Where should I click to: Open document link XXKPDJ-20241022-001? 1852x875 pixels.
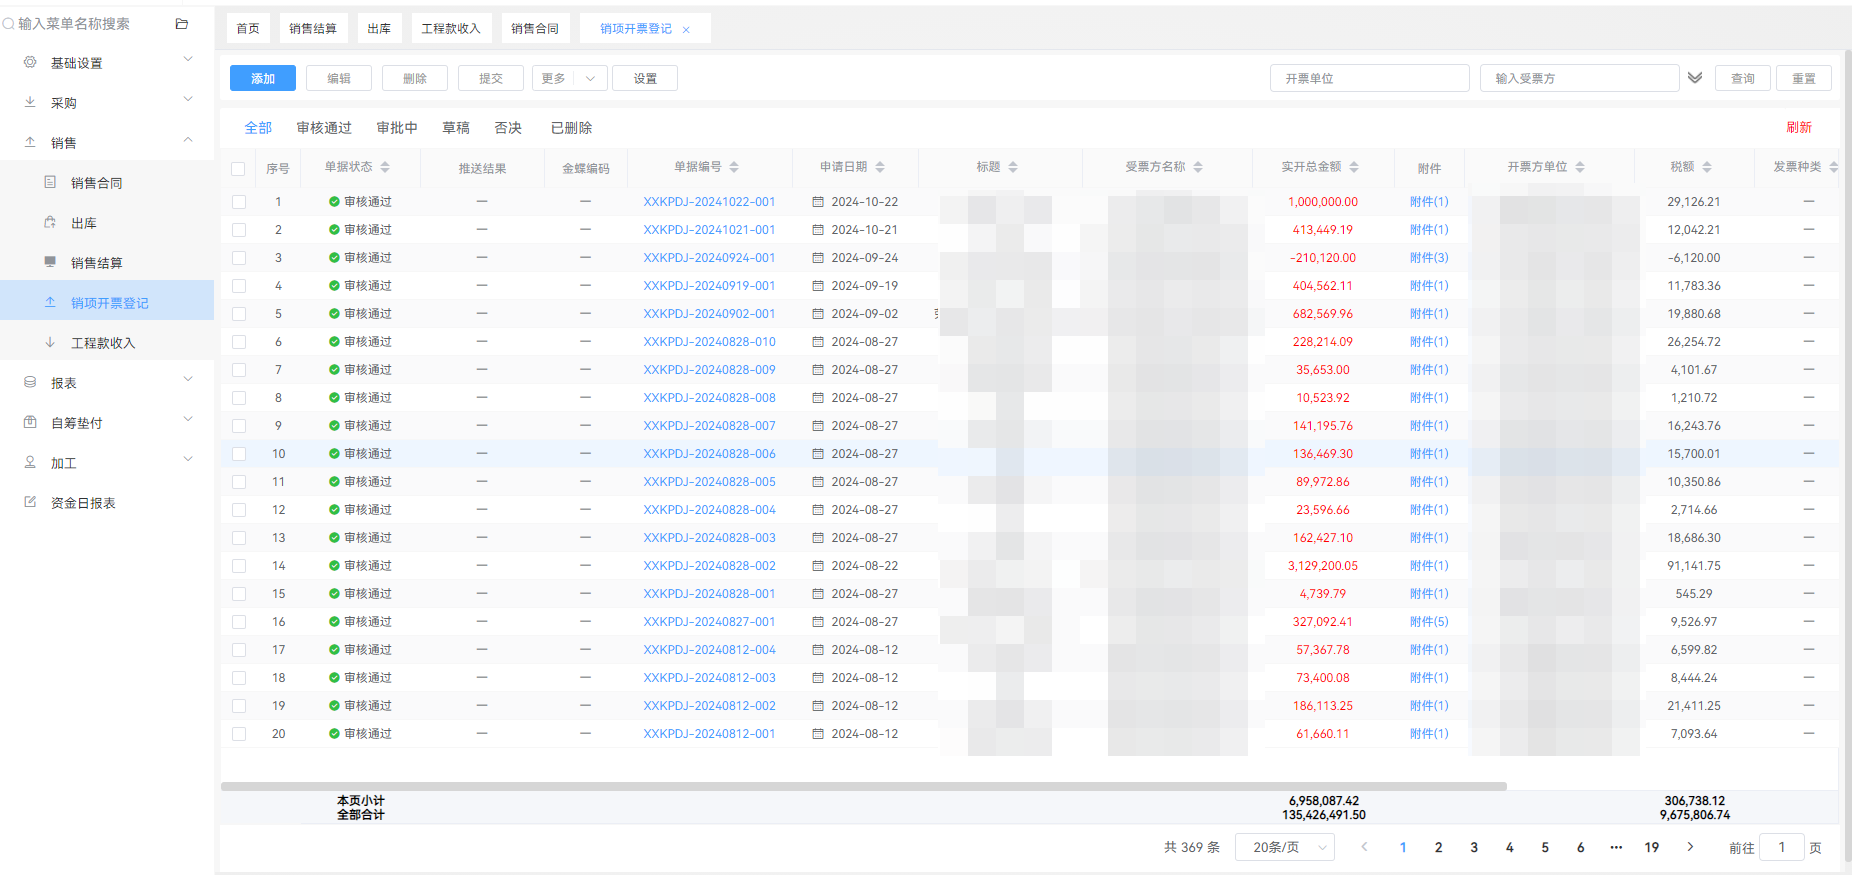pos(709,202)
